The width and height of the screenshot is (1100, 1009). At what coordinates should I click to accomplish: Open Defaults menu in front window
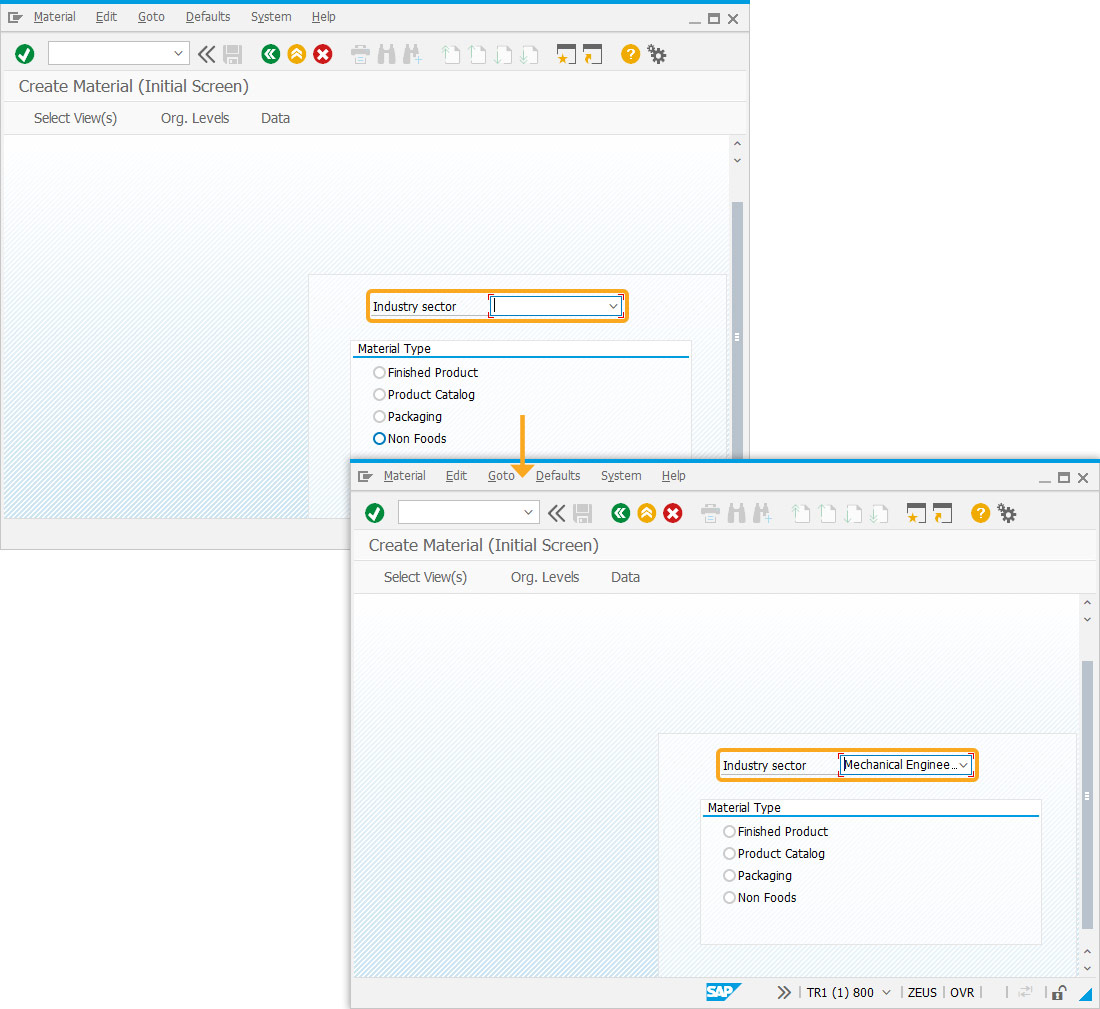[558, 476]
